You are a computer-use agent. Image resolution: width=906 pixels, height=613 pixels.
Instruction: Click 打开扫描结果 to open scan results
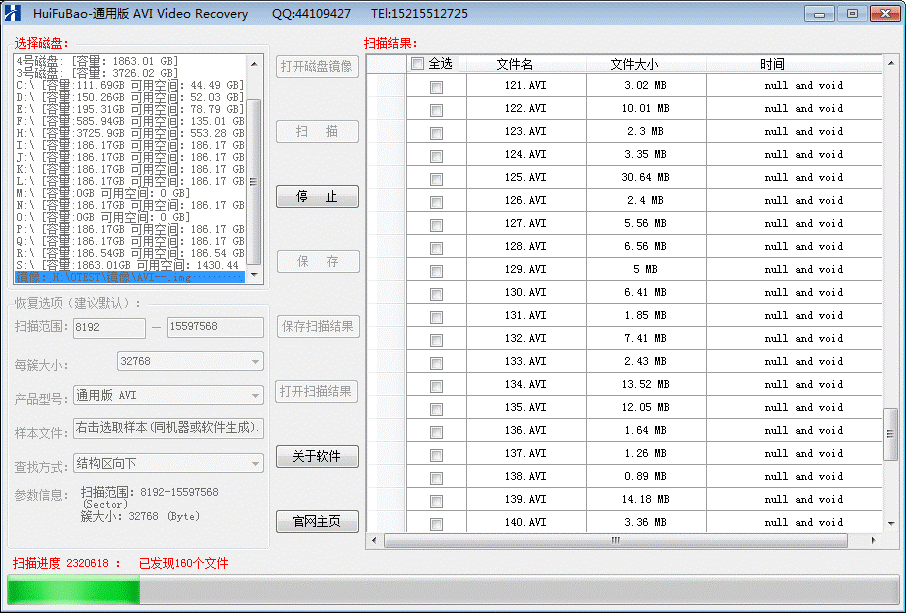click(317, 391)
